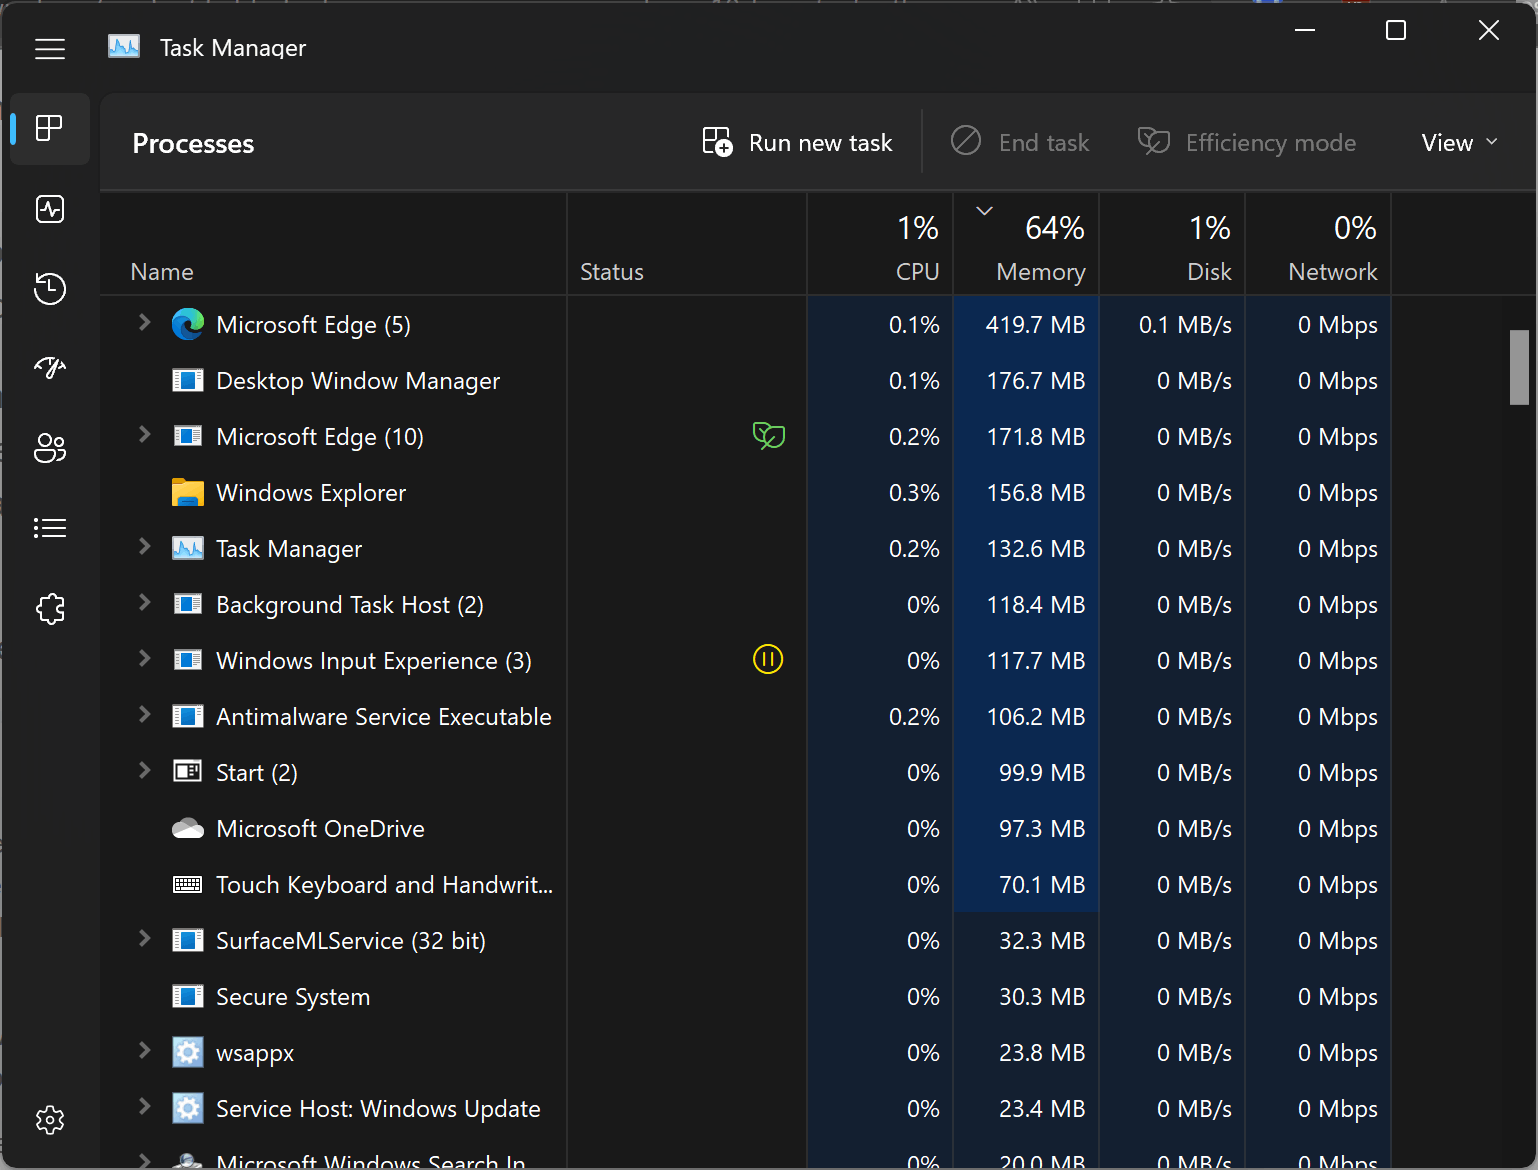
Task: Sort by the Status column header
Action: pyautogui.click(x=687, y=244)
